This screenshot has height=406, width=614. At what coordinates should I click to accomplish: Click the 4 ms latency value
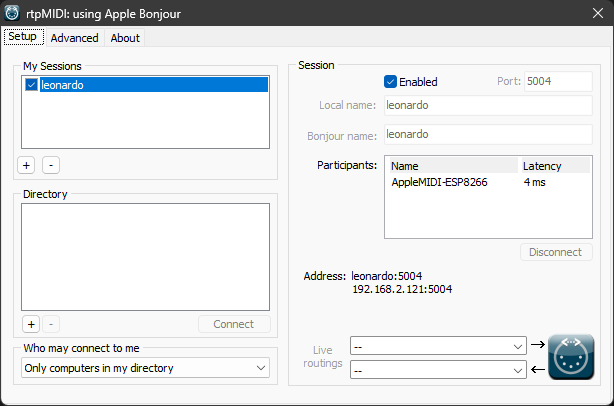point(535,182)
